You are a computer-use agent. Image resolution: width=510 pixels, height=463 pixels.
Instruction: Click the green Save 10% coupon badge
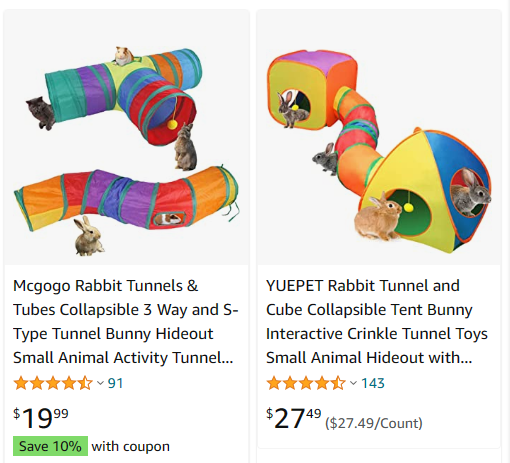pyautogui.click(x=50, y=446)
